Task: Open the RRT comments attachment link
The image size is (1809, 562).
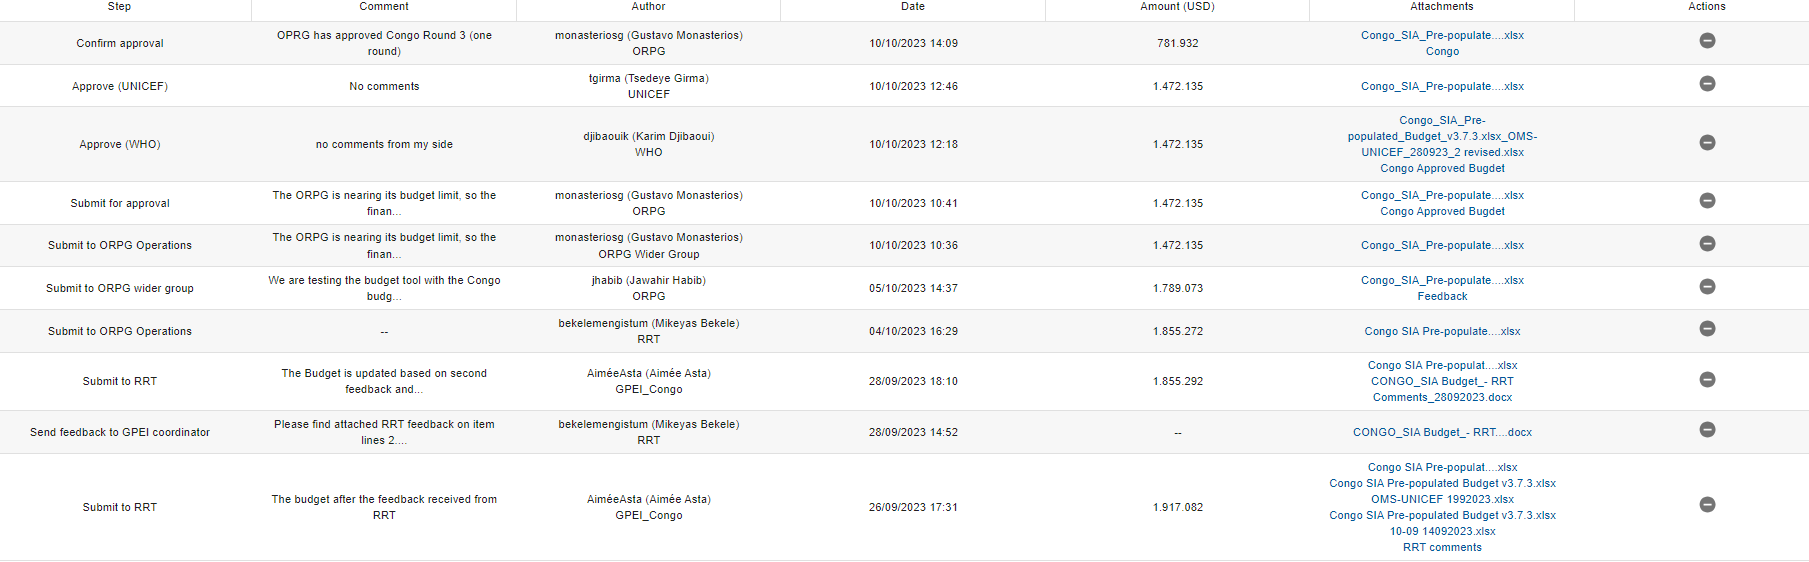Action: (1442, 548)
